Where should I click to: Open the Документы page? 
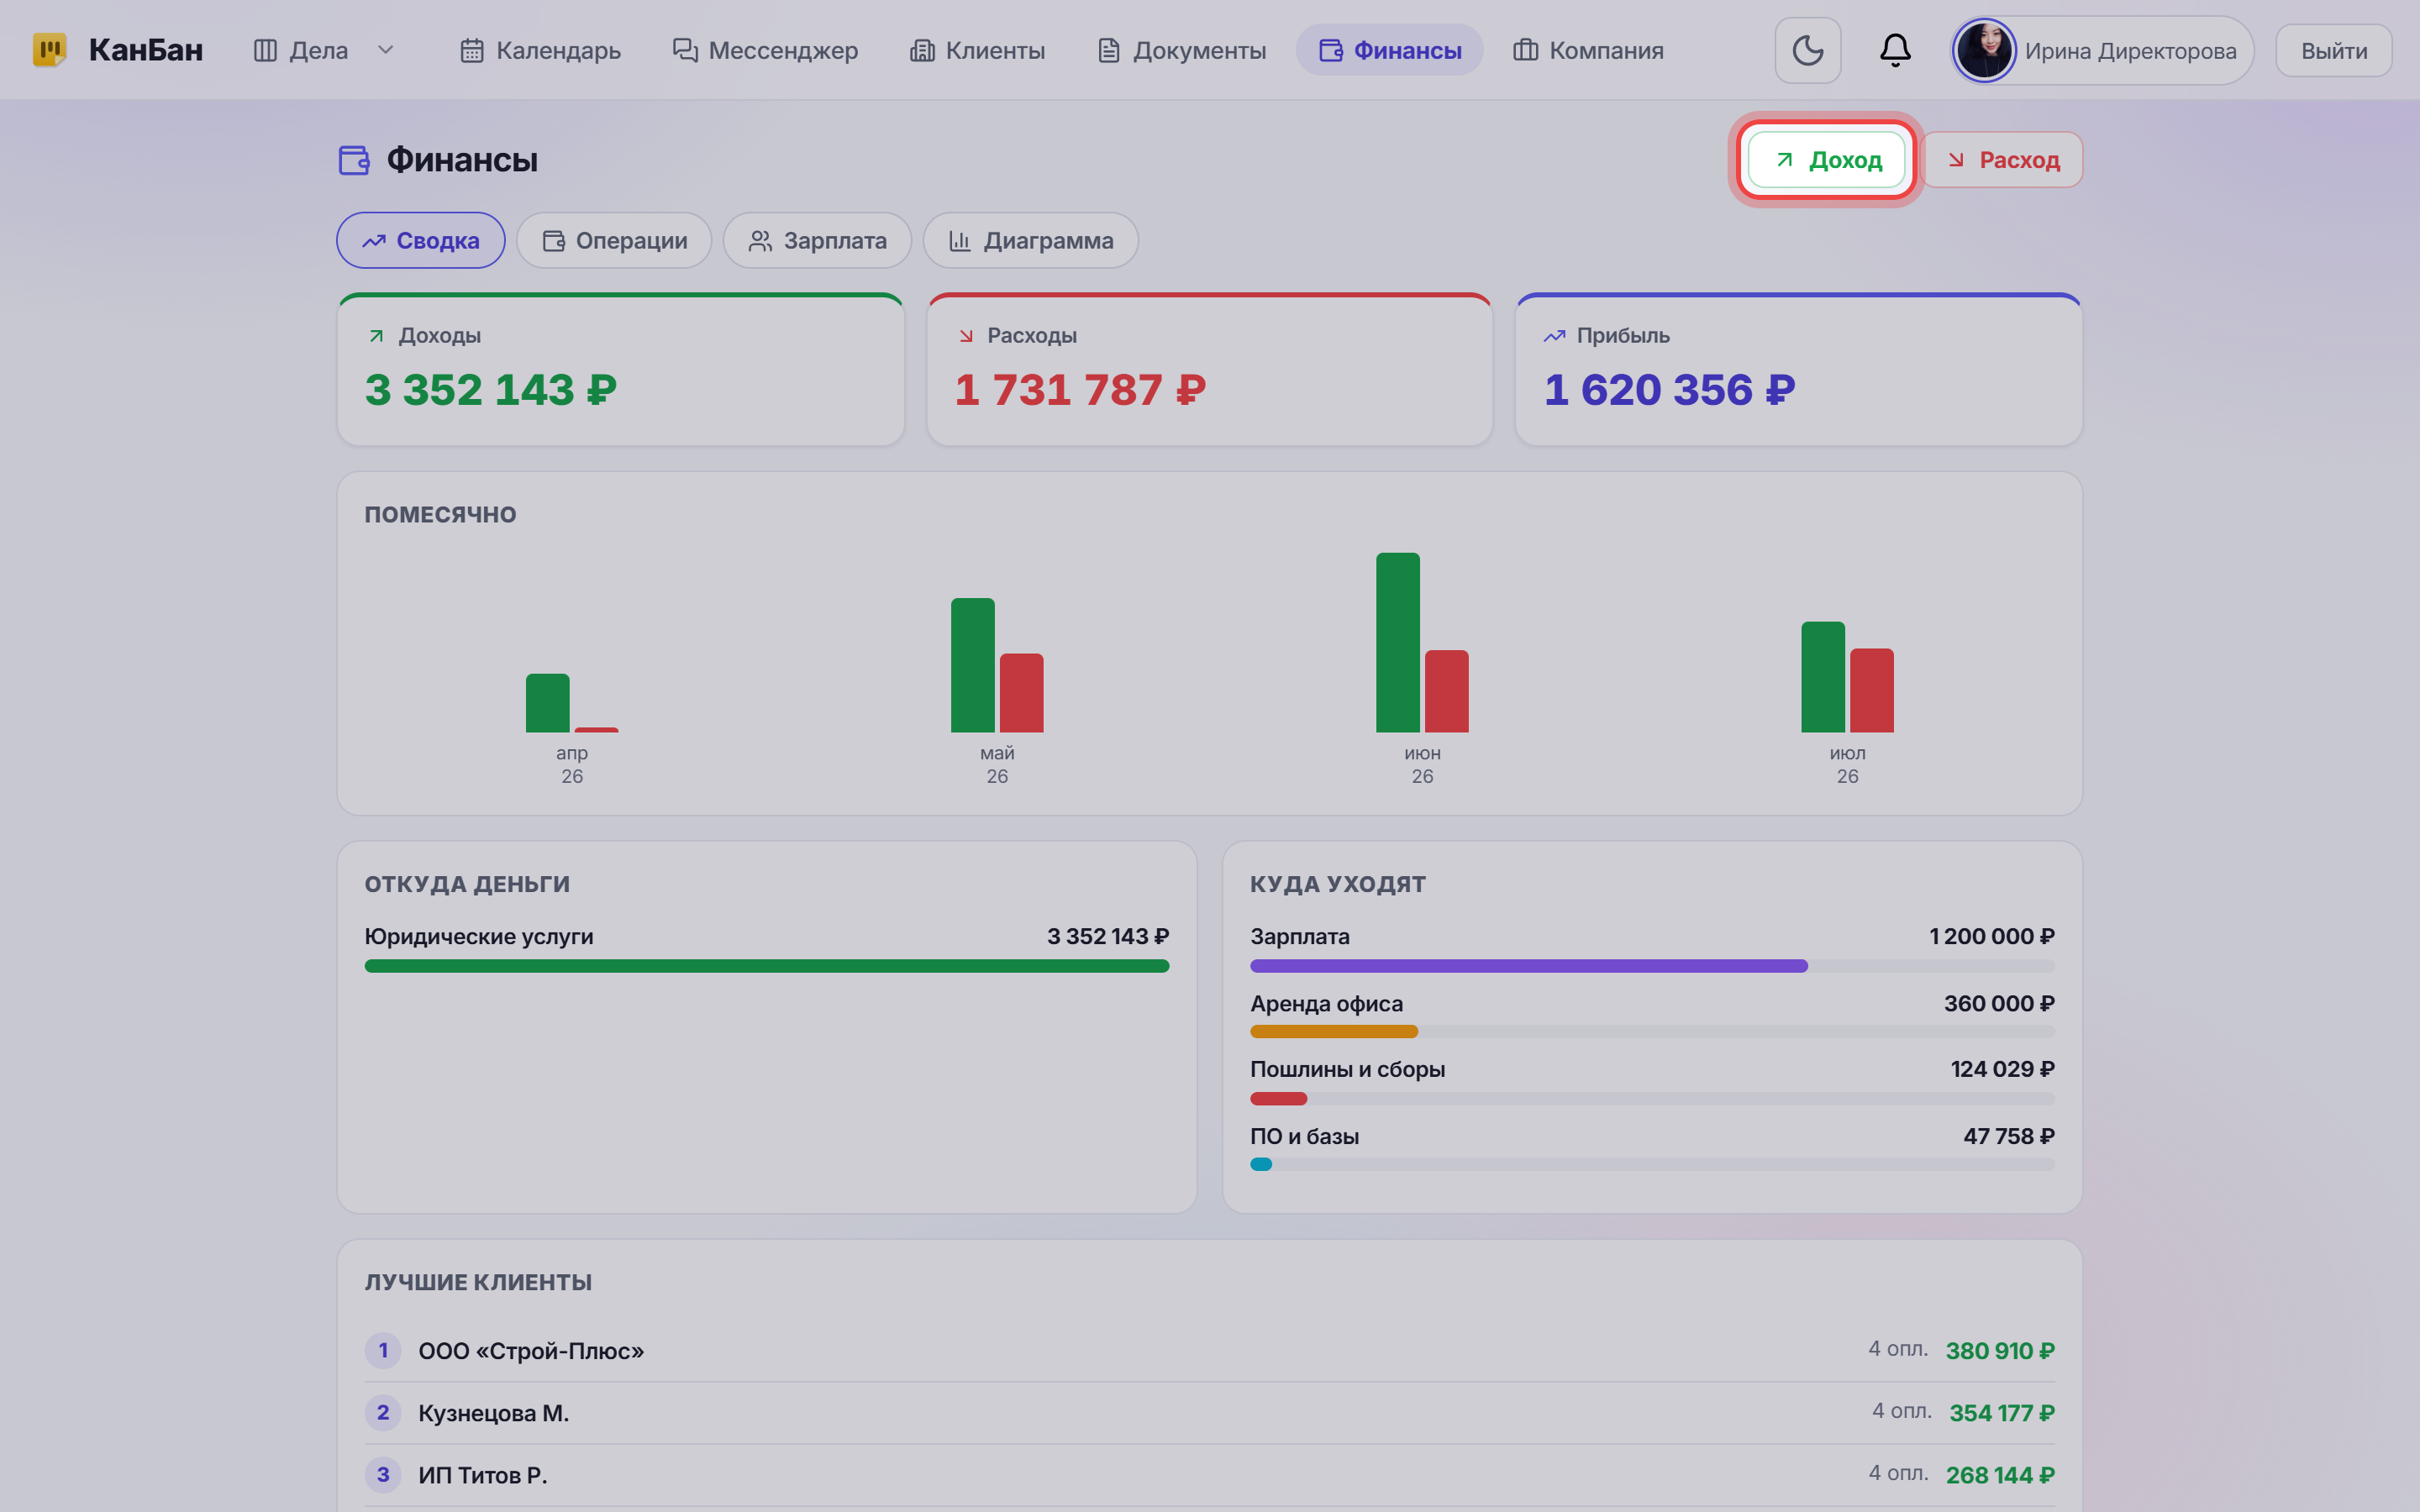point(1181,50)
